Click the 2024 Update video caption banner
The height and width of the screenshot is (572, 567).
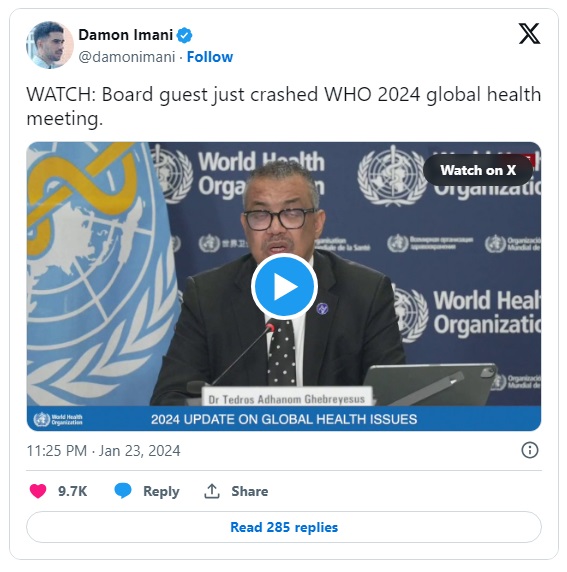coord(284,419)
